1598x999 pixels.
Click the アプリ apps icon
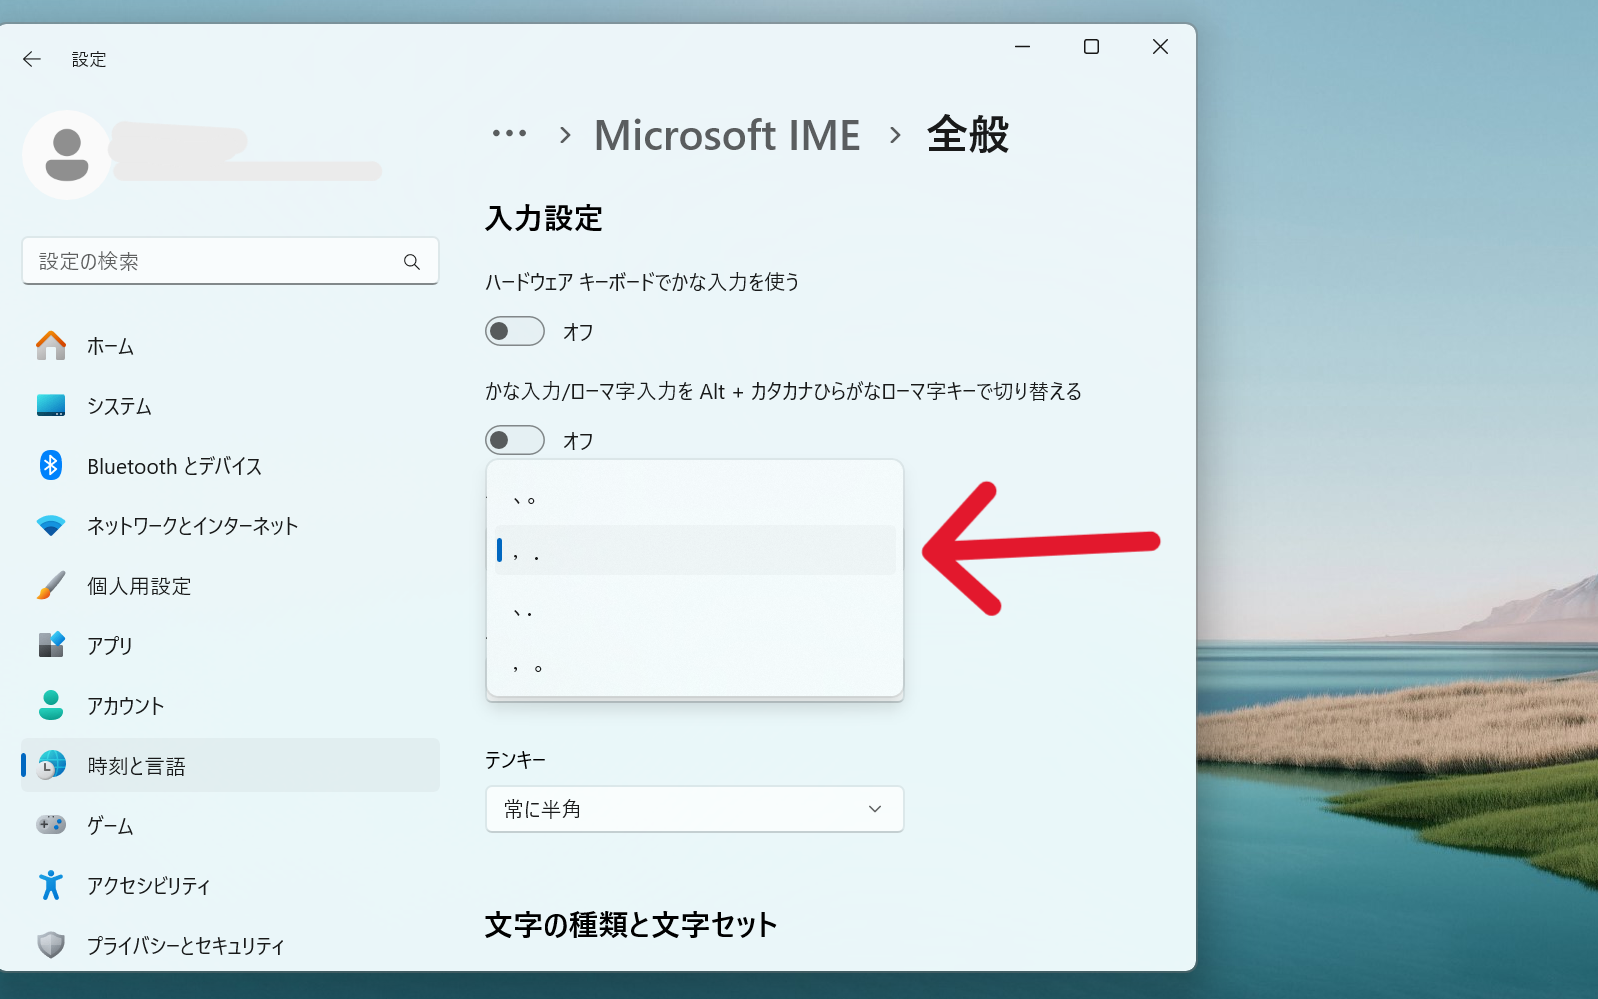click(x=51, y=645)
